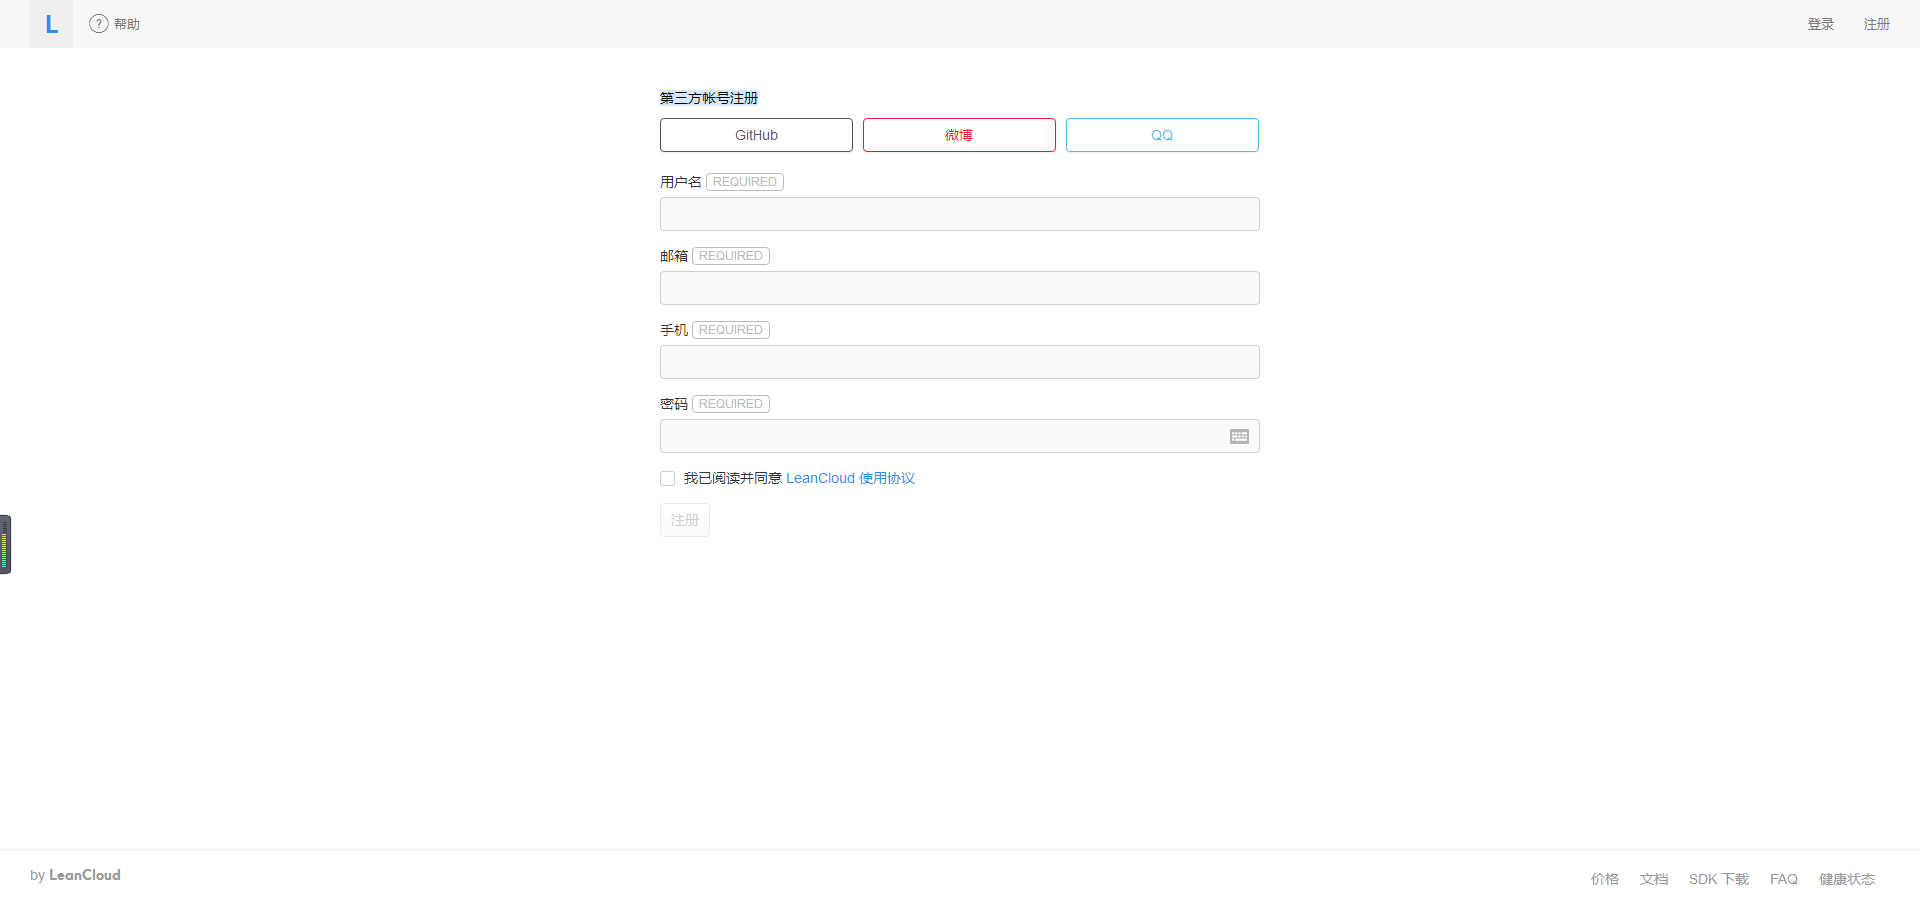Open the LeanCloud 使用协议 link
Screen dimensions: 1920x911
(850, 478)
